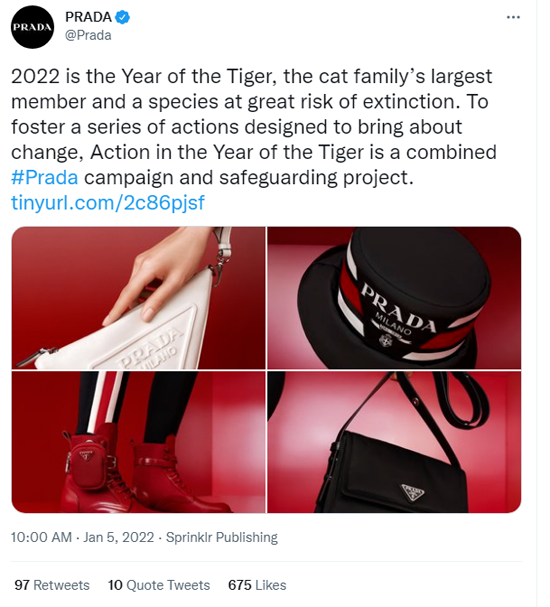Open the @Prada handle link
This screenshot has height=607, width=550.
(x=88, y=35)
